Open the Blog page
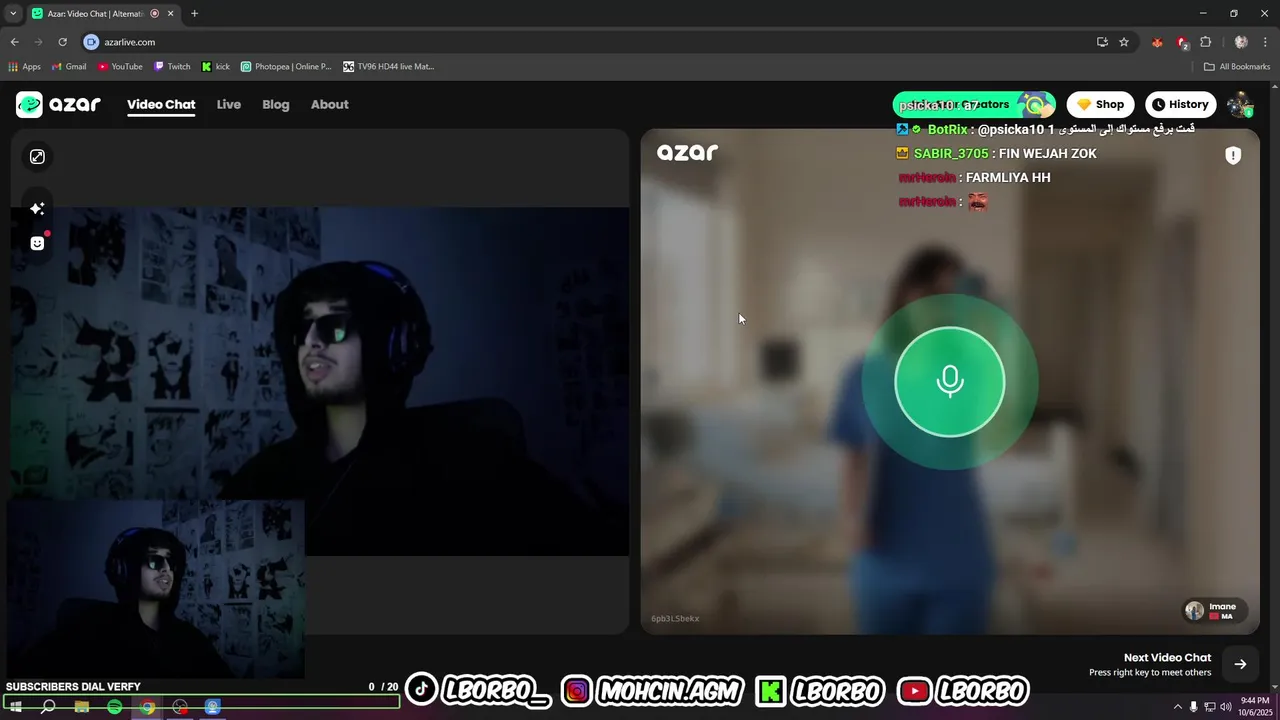This screenshot has height=720, width=1280. point(276,104)
